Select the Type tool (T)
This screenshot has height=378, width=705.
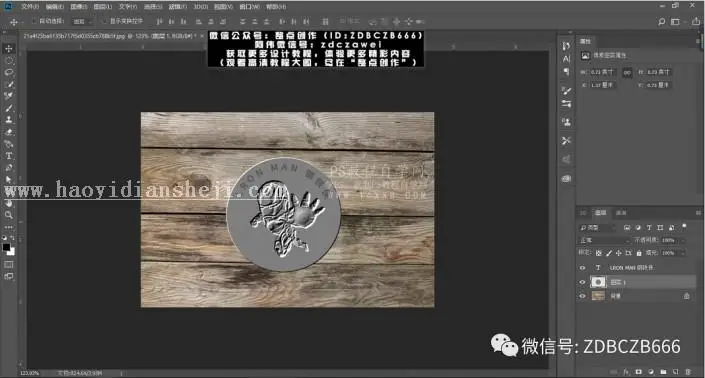9,156
